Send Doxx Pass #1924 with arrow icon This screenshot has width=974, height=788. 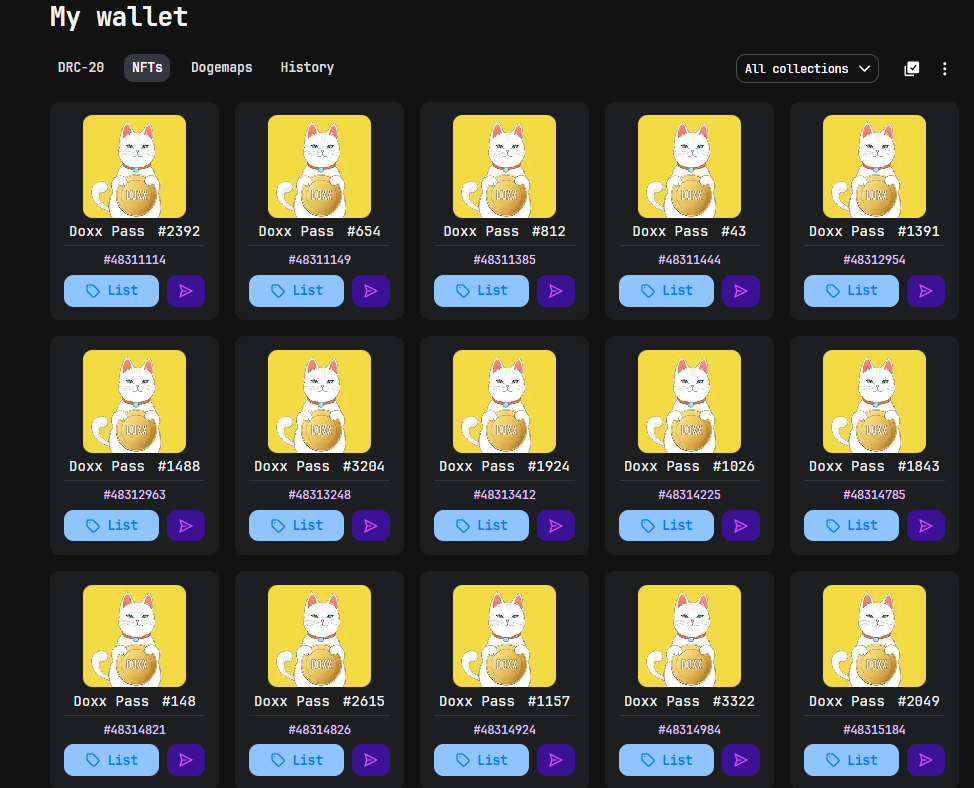pos(556,525)
